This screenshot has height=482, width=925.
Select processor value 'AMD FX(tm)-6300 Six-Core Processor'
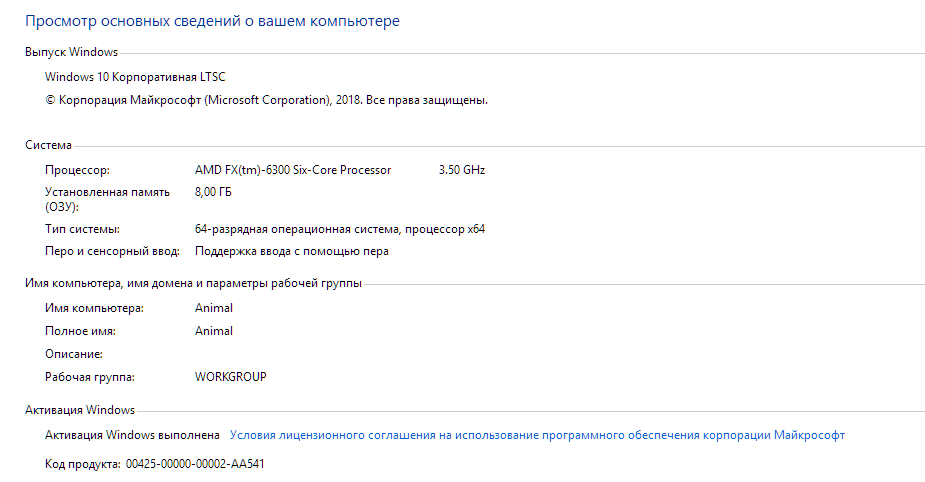pyautogui.click(x=293, y=170)
